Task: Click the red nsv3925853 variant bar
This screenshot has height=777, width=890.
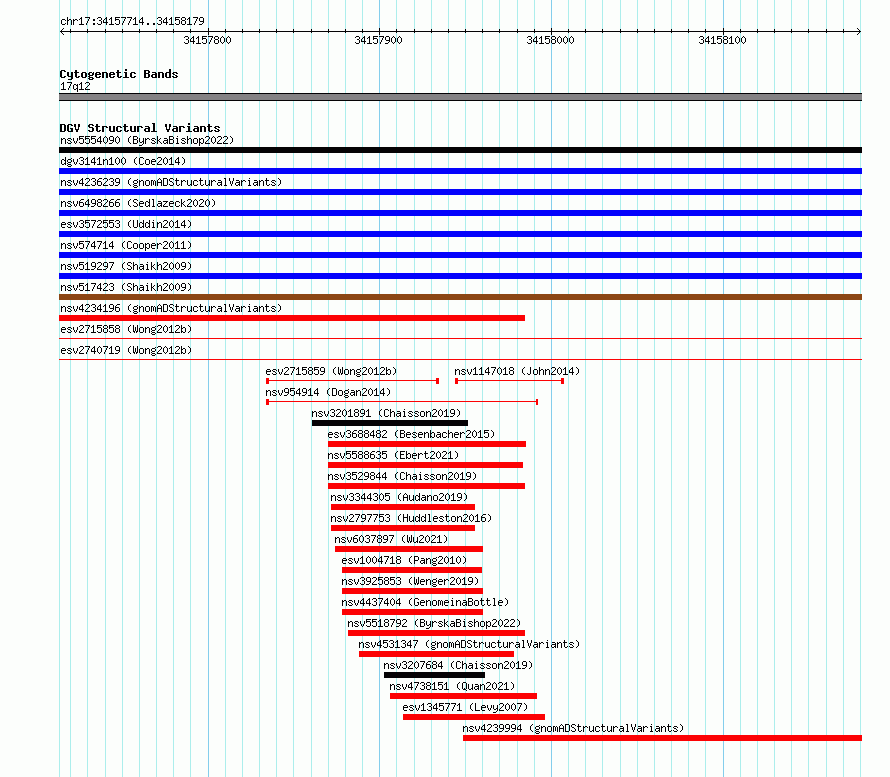Action: pos(412,591)
